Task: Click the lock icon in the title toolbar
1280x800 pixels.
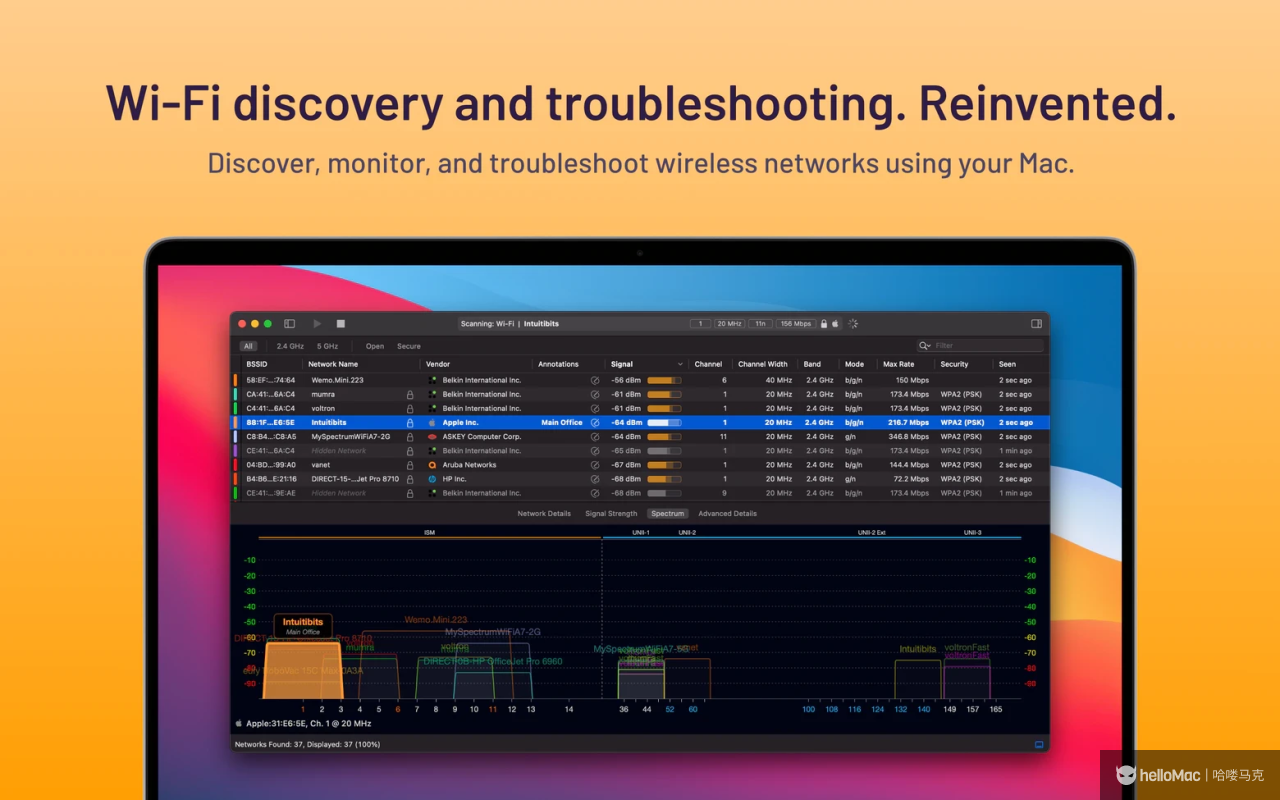Action: click(x=824, y=324)
